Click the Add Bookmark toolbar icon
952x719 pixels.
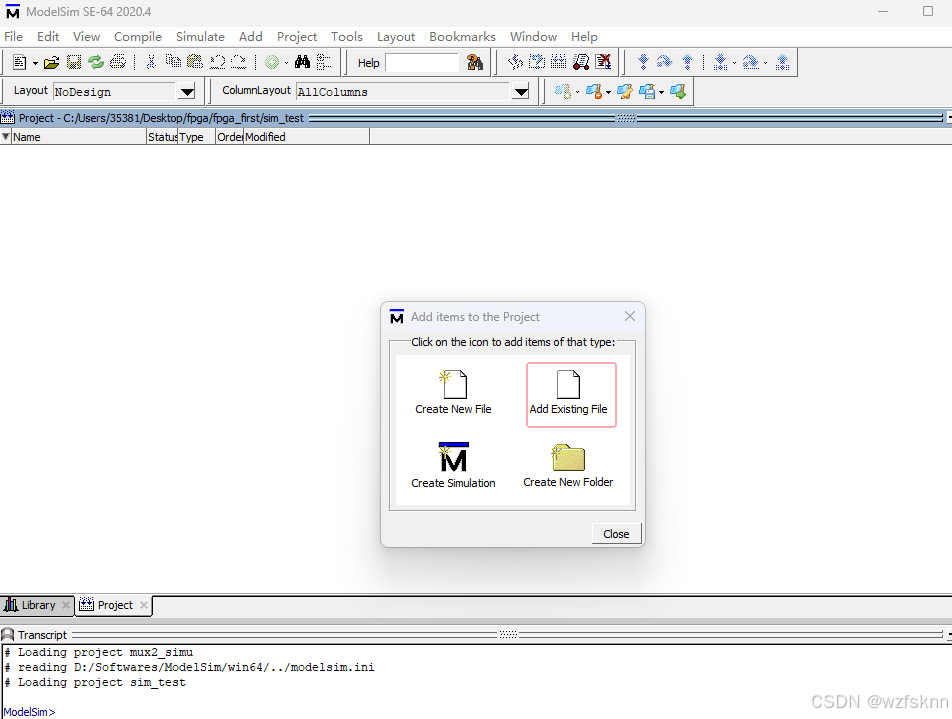point(562,92)
